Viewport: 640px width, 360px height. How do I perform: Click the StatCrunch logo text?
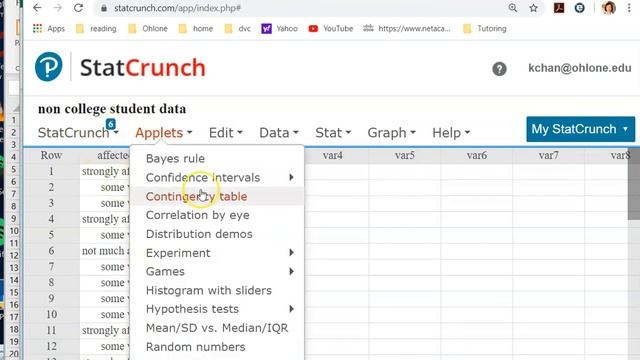(x=142, y=68)
